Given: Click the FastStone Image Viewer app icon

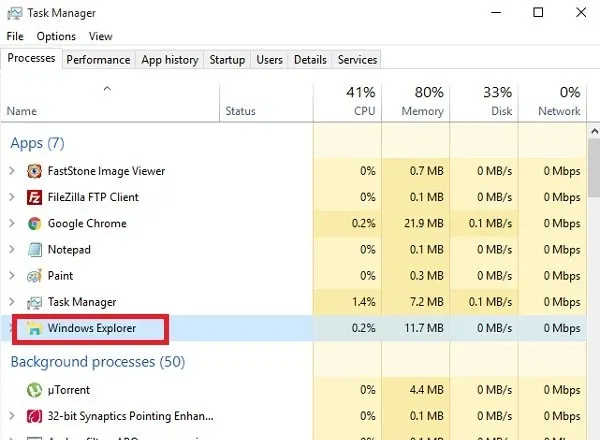Looking at the screenshot, I should pos(34,171).
